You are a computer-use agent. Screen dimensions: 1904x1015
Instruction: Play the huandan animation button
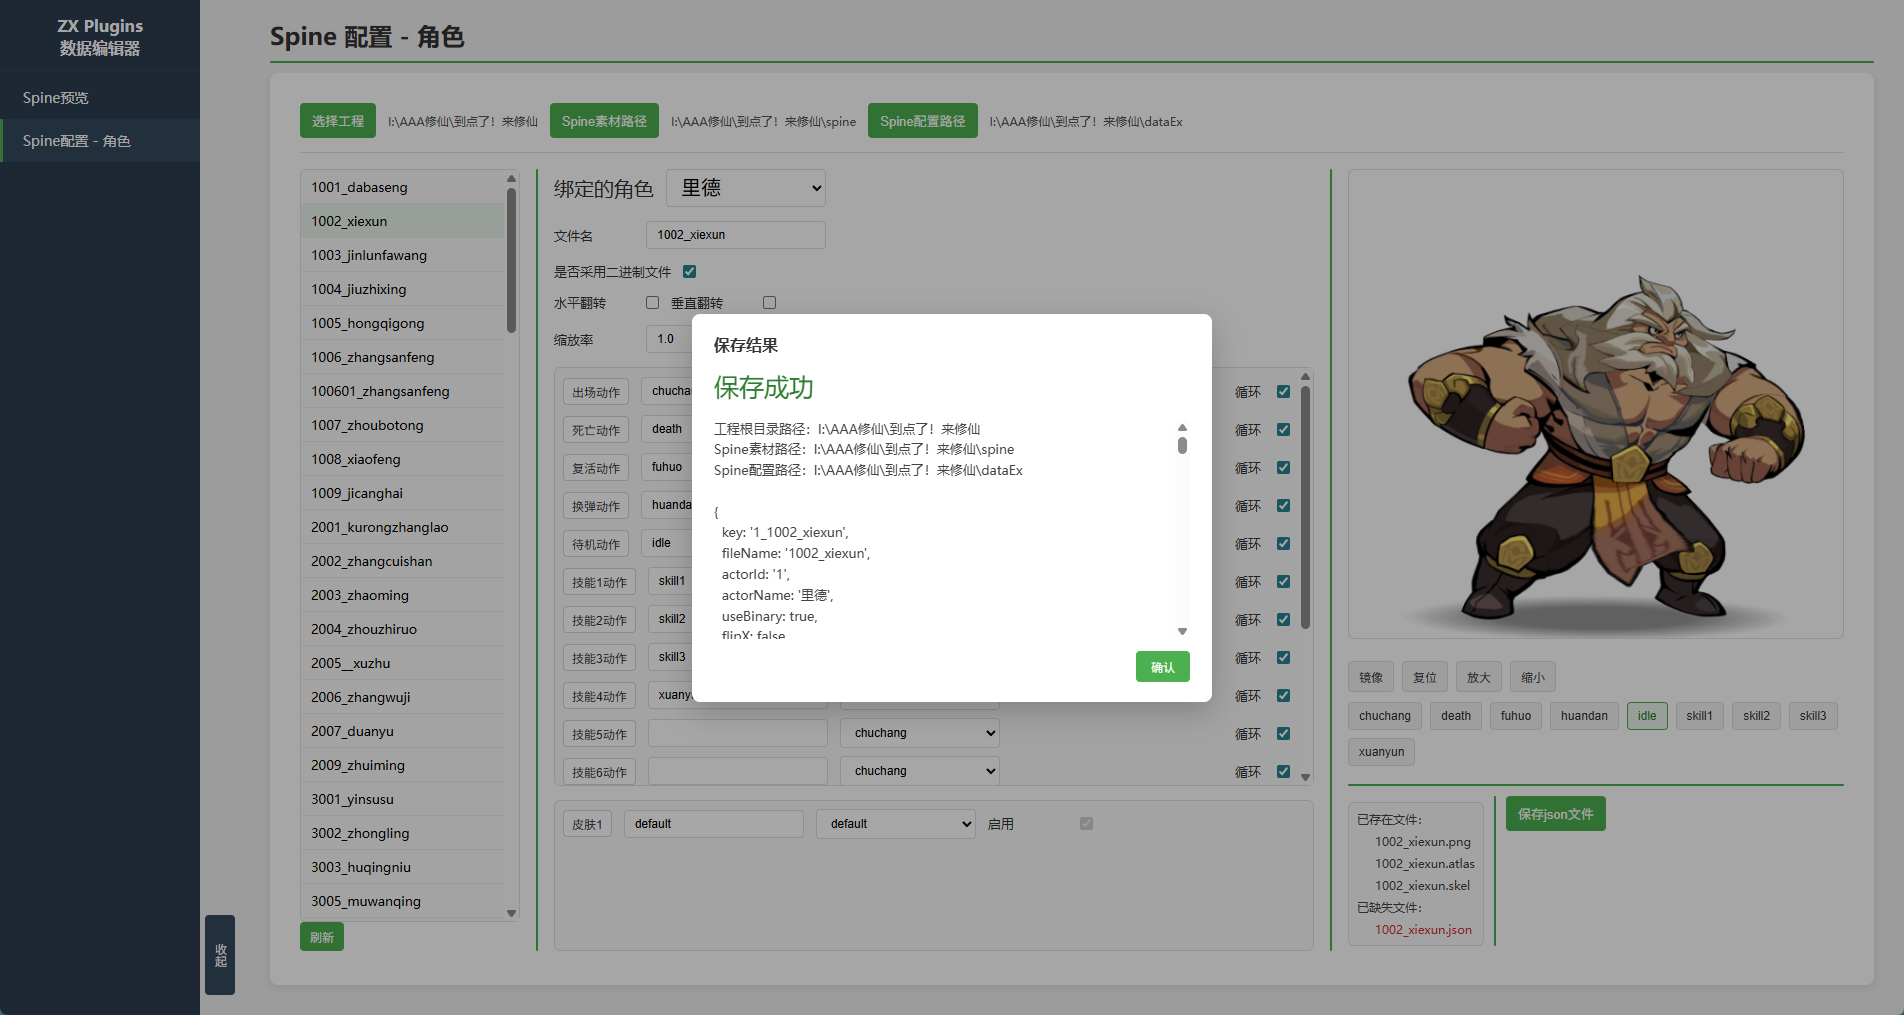pos(1584,716)
